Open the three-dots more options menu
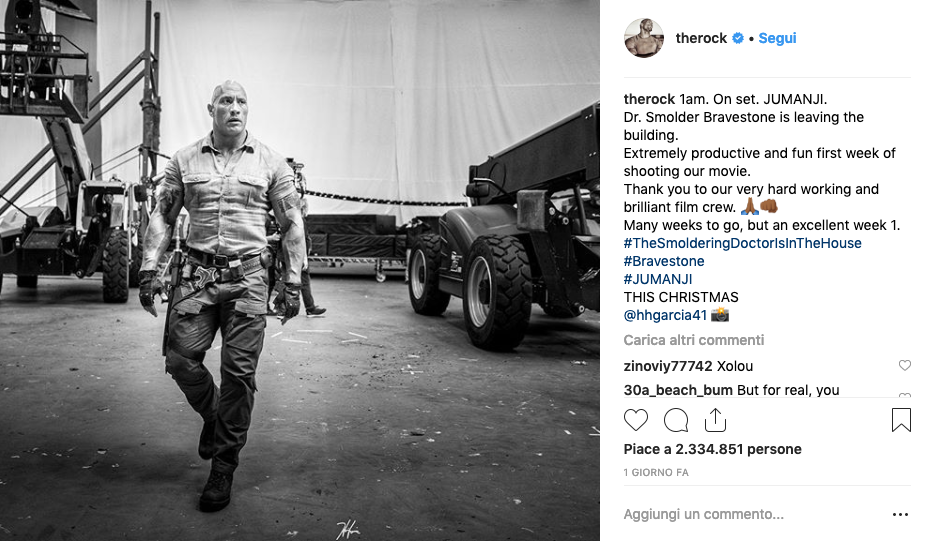 tap(900, 514)
